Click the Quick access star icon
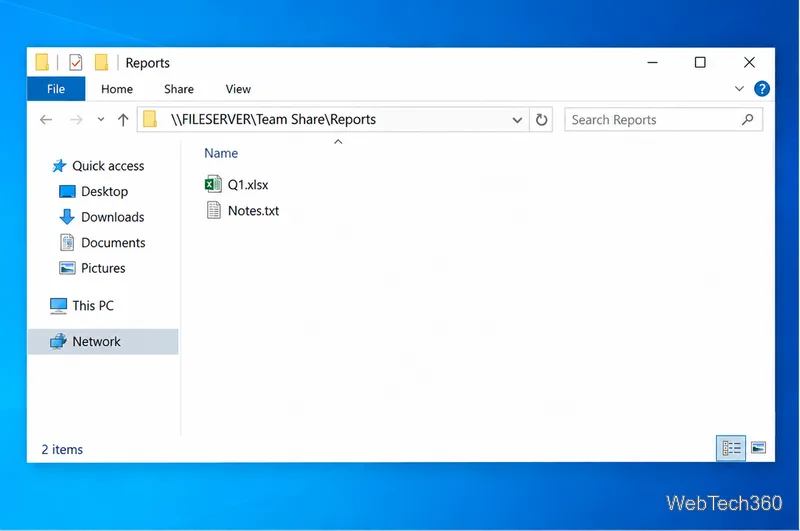The width and height of the screenshot is (800, 531). coord(59,166)
